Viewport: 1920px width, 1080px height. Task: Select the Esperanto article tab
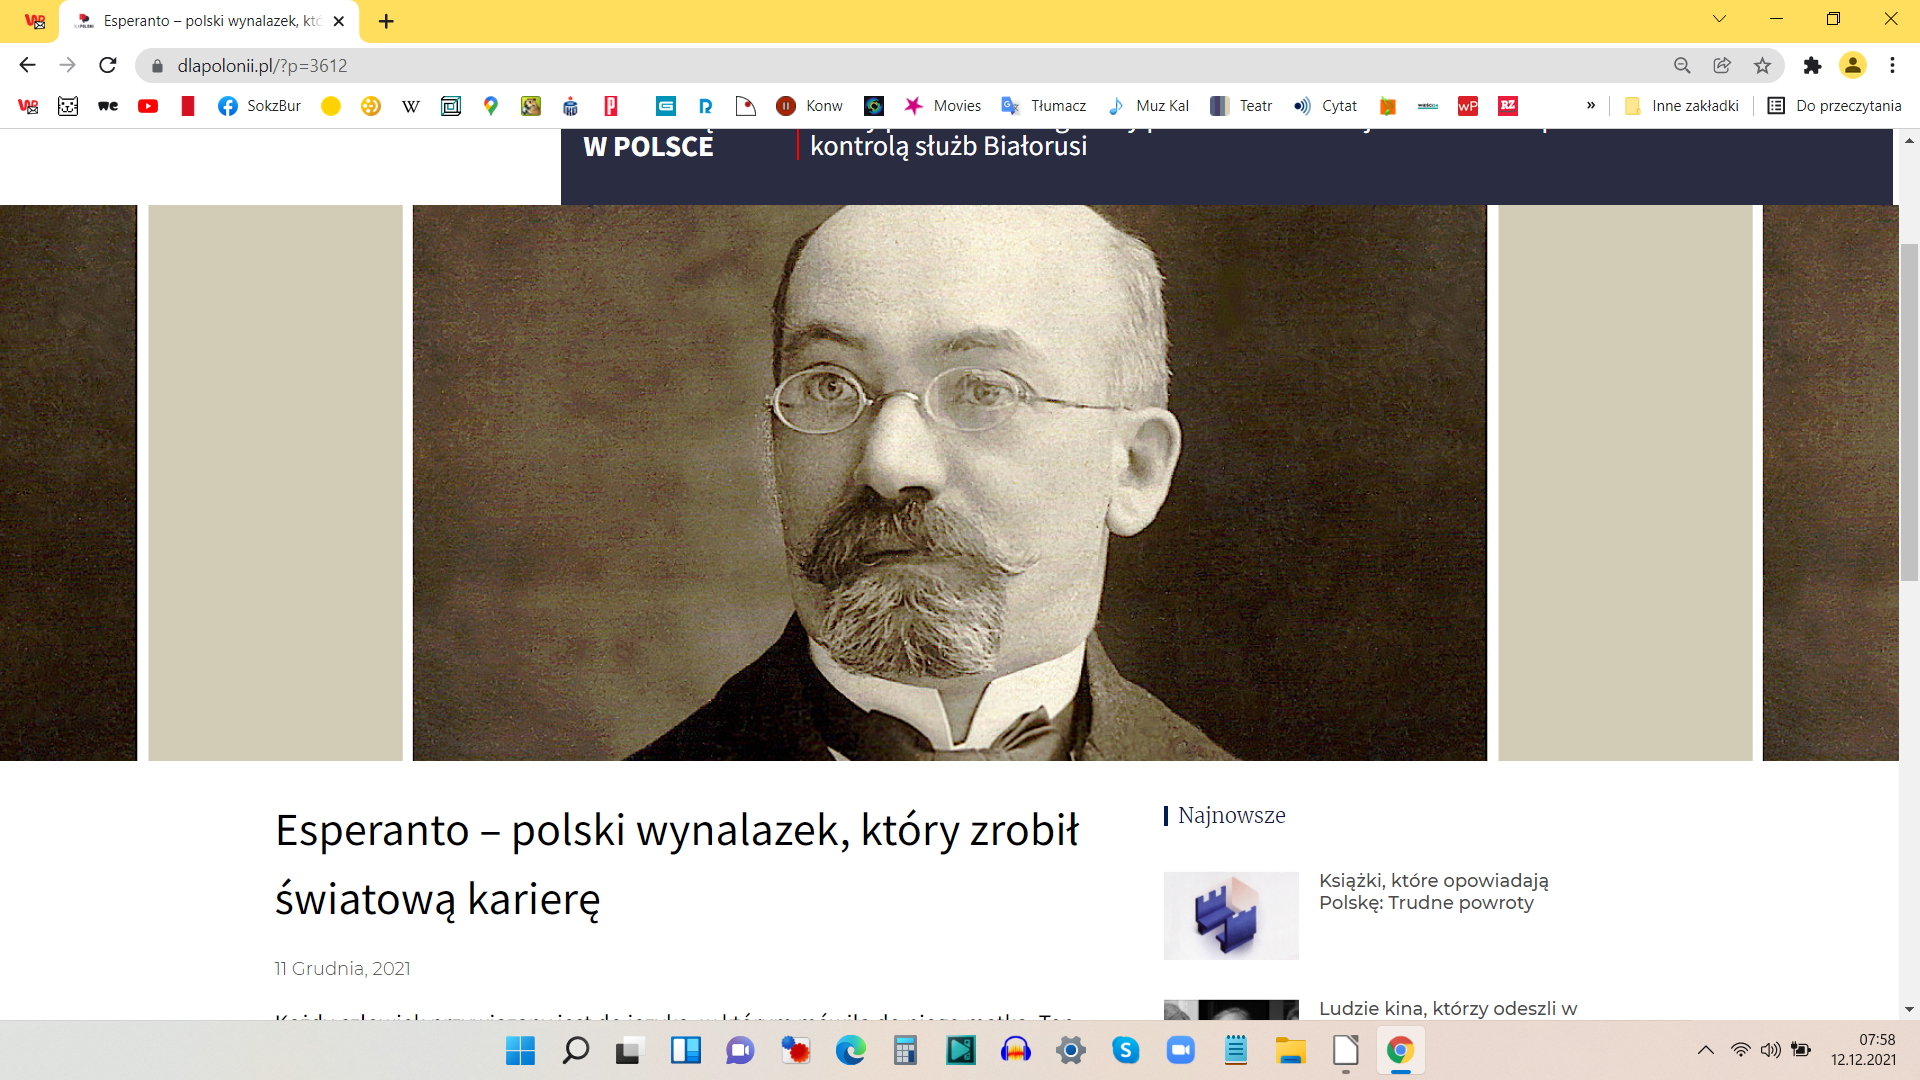210,21
